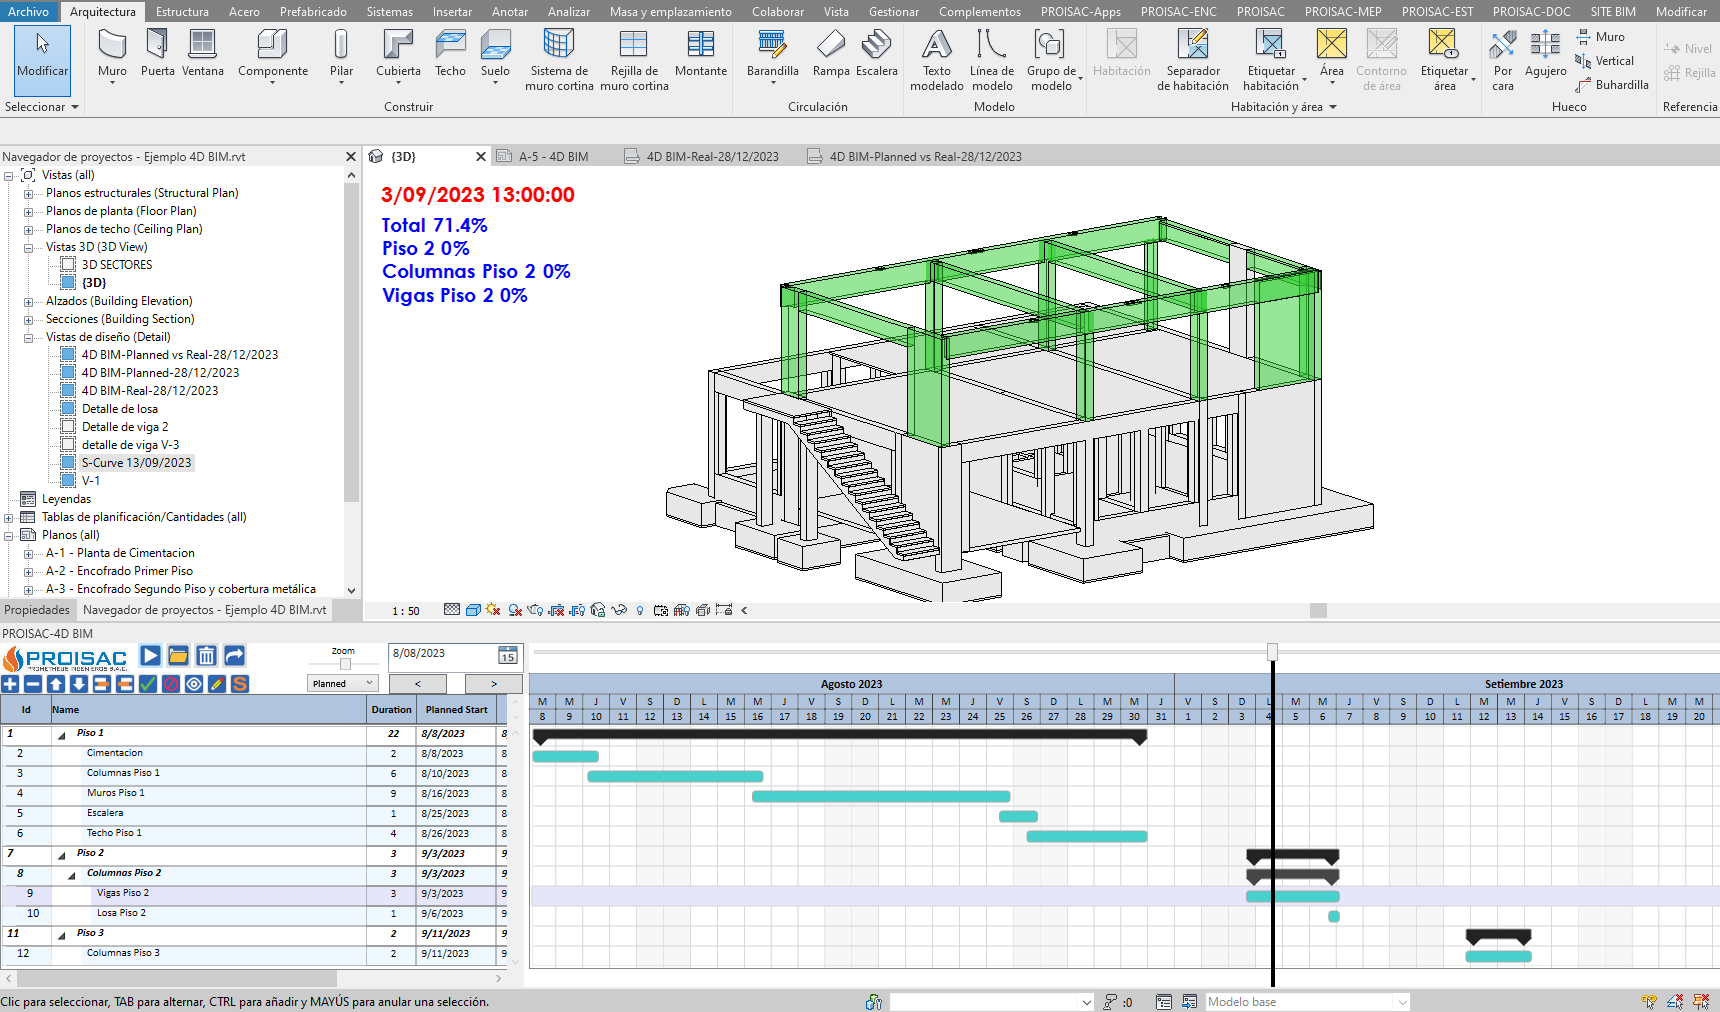
Task: Click the blue plus add task icon
Action: click(x=10, y=684)
